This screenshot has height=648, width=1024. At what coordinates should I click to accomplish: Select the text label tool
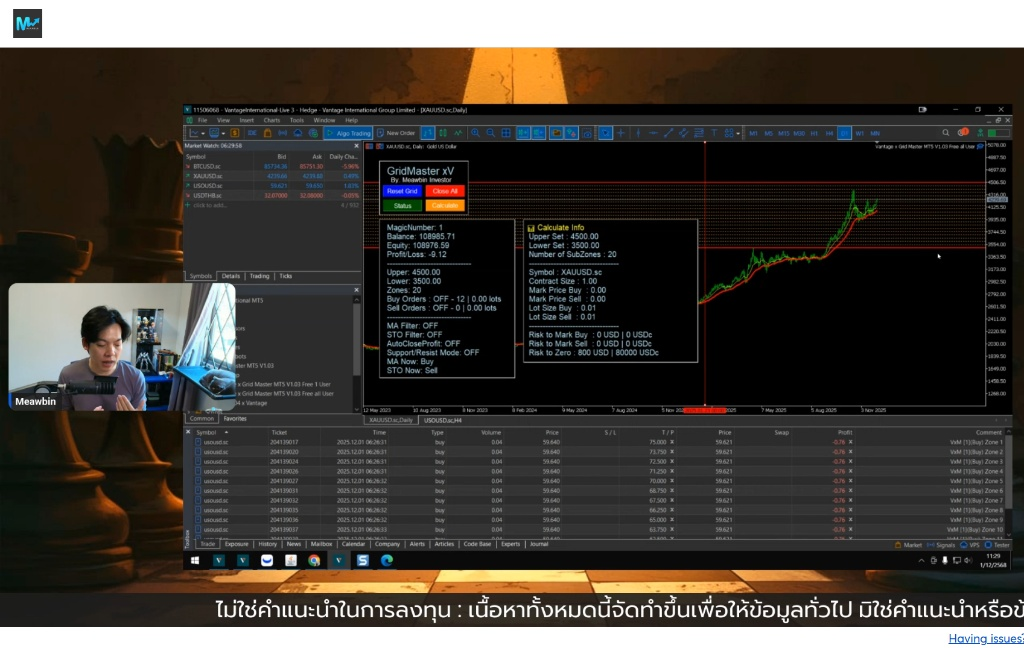[713, 133]
